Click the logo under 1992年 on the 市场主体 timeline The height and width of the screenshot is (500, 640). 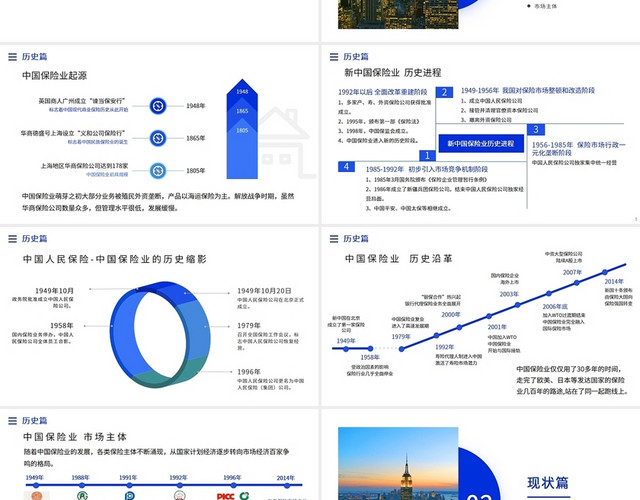point(180,496)
